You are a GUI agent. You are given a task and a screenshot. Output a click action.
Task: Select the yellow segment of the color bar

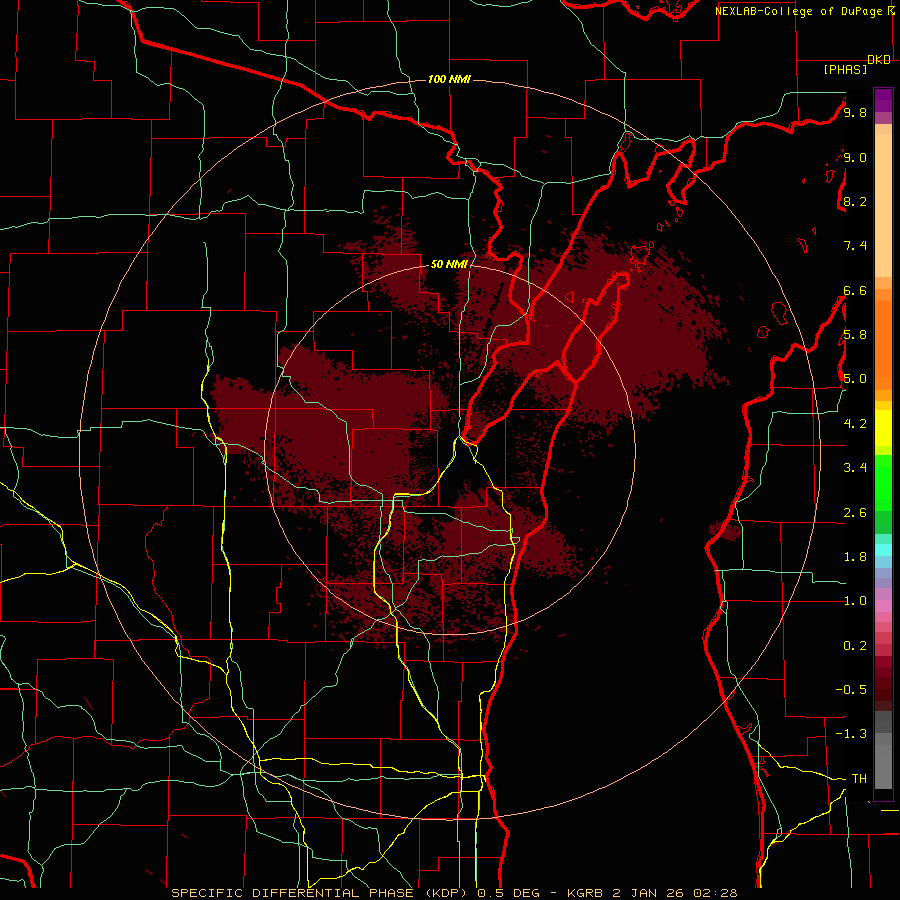[x=883, y=428]
